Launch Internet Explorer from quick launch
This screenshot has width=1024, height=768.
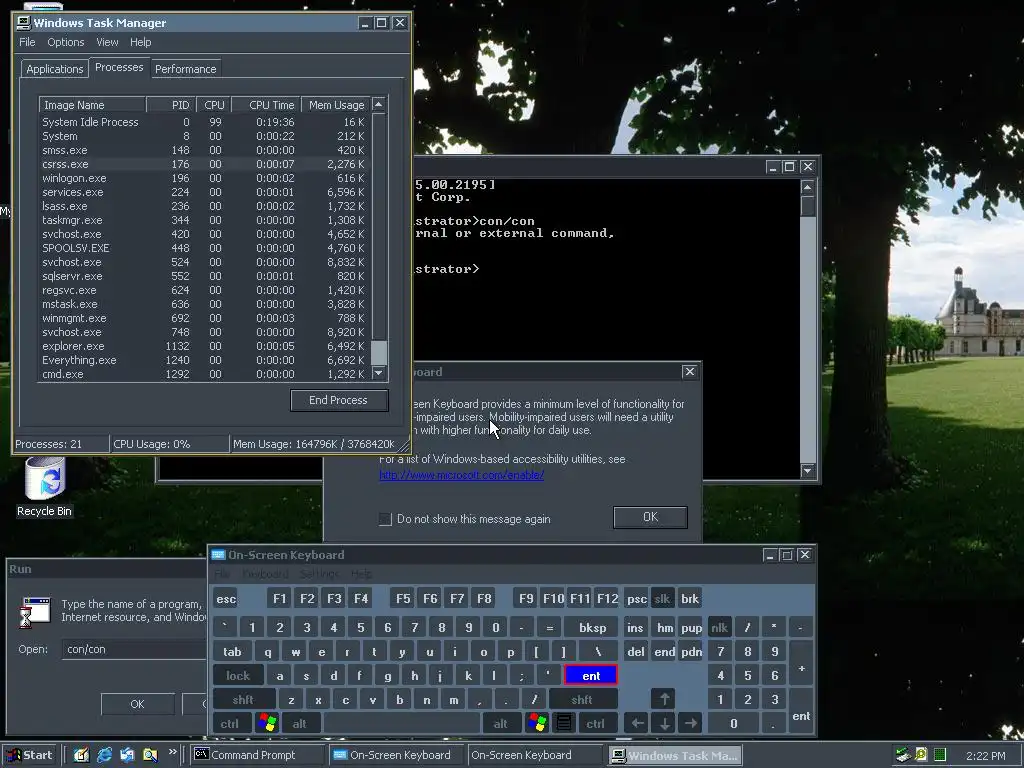104,755
